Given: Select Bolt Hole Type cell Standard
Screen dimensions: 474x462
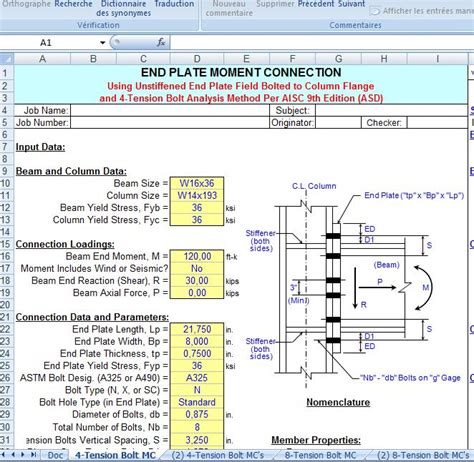Looking at the screenshot, I should [x=197, y=402].
